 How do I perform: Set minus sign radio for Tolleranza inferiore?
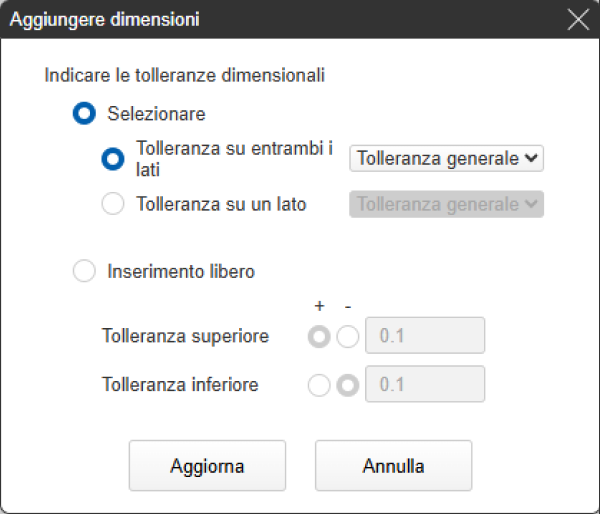click(347, 384)
